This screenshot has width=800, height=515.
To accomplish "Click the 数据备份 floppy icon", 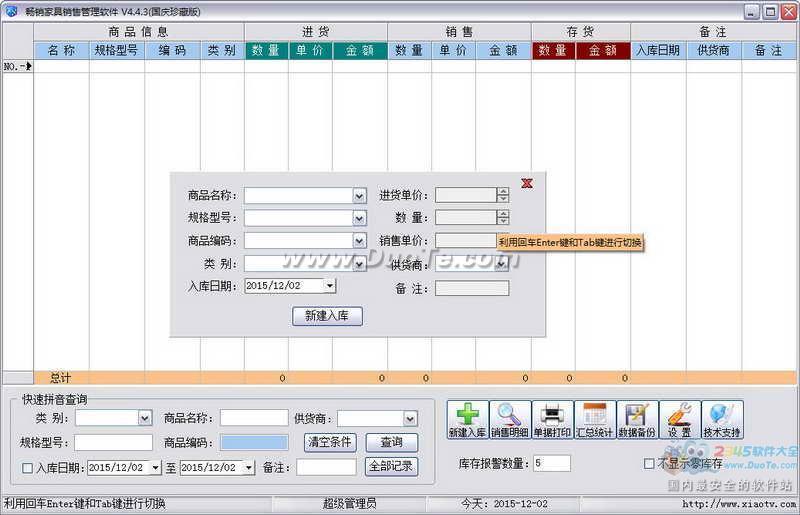I will (x=637, y=420).
